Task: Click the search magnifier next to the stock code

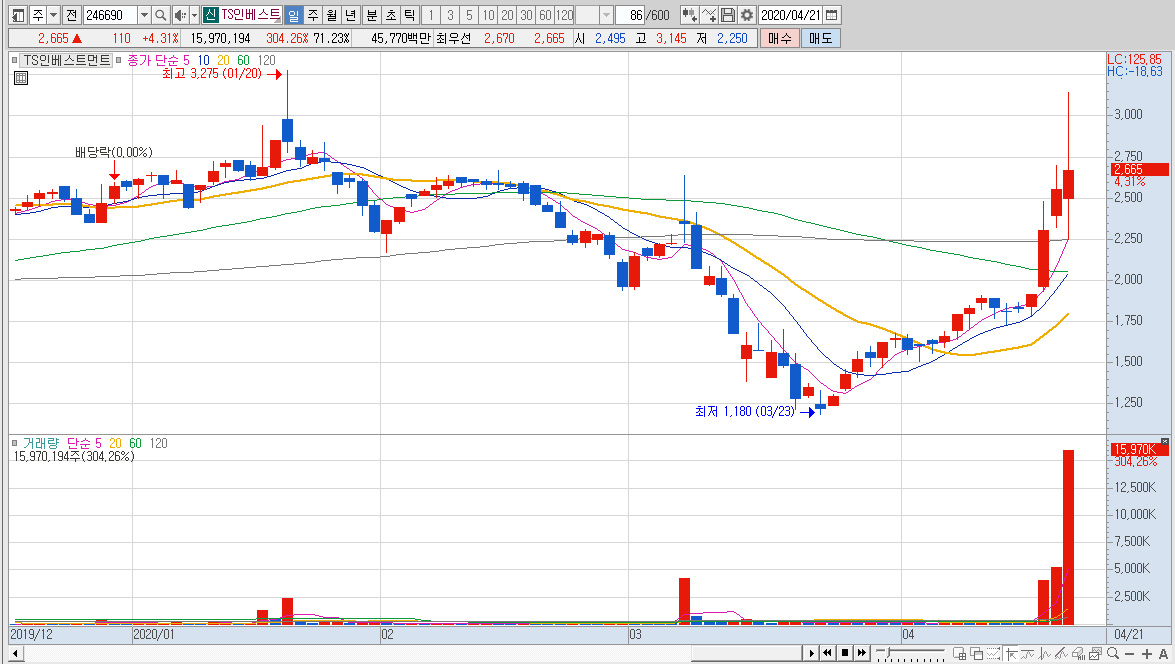Action: [x=160, y=15]
